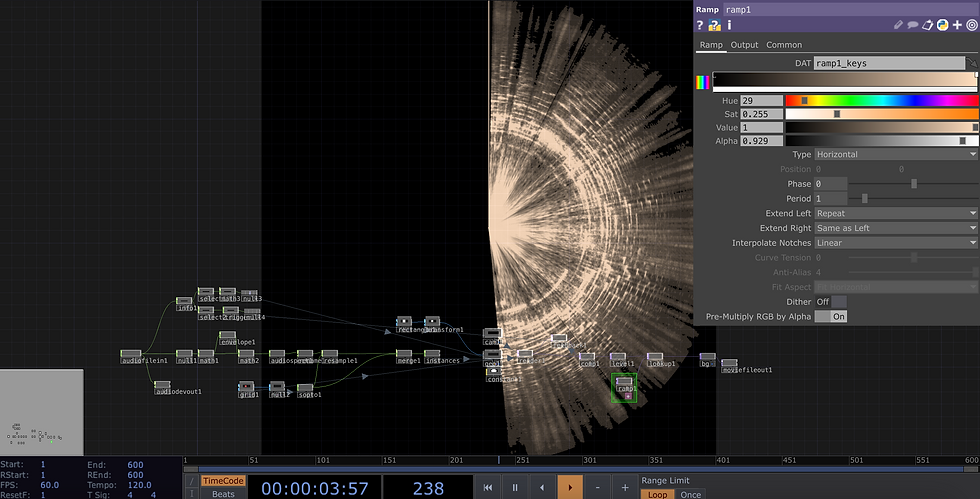
Task: Set Range Limit to Once
Action: (x=691, y=494)
